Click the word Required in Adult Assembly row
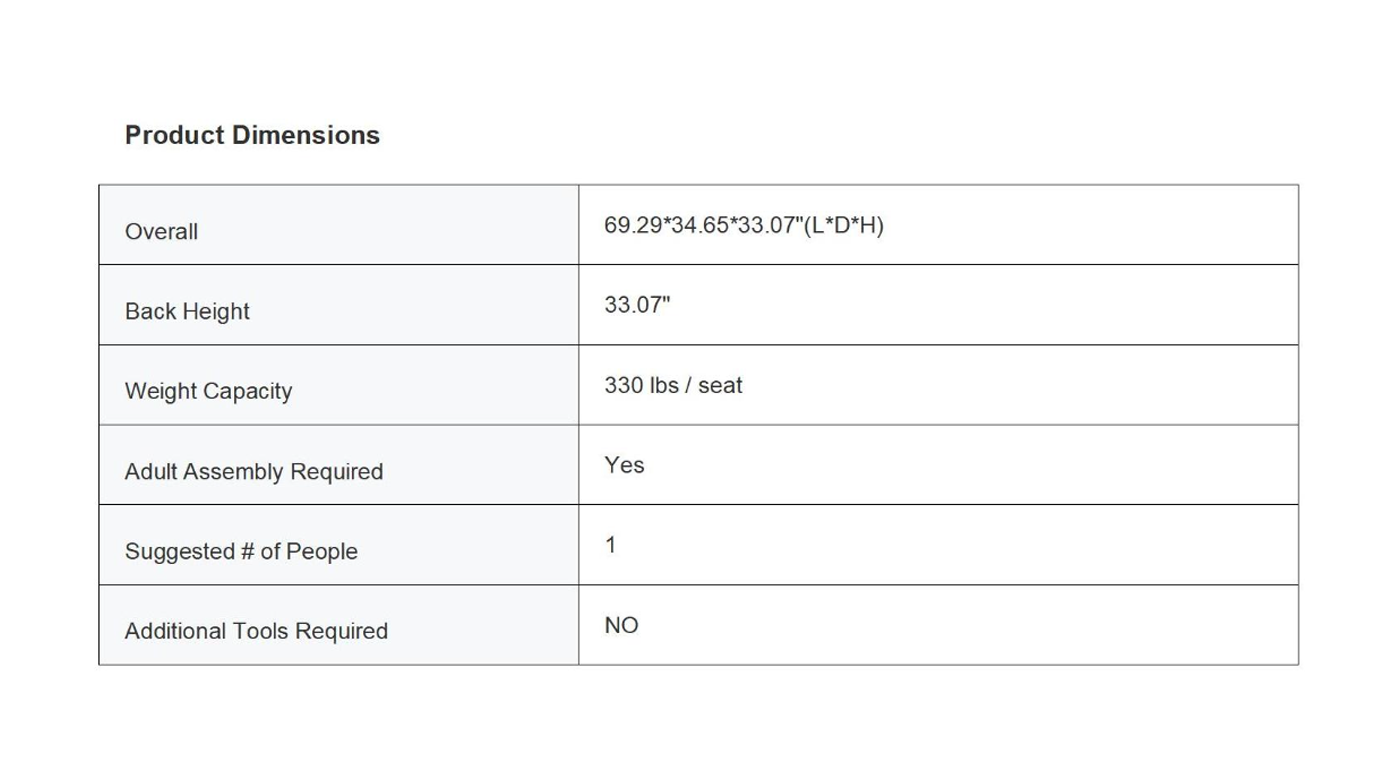 (x=339, y=471)
